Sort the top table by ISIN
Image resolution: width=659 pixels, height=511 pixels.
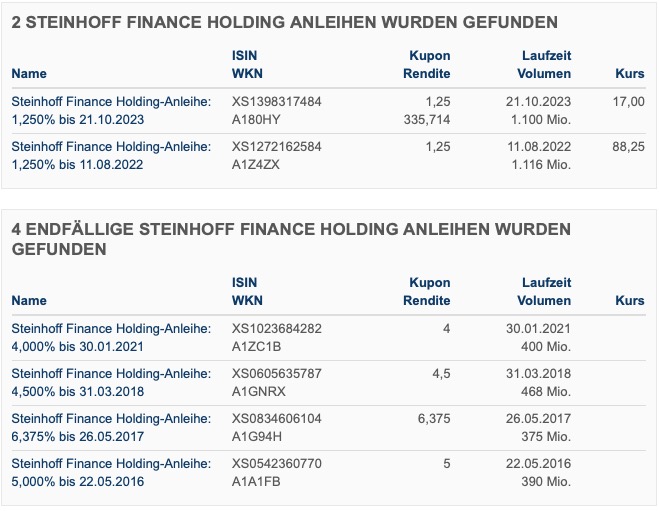(244, 55)
